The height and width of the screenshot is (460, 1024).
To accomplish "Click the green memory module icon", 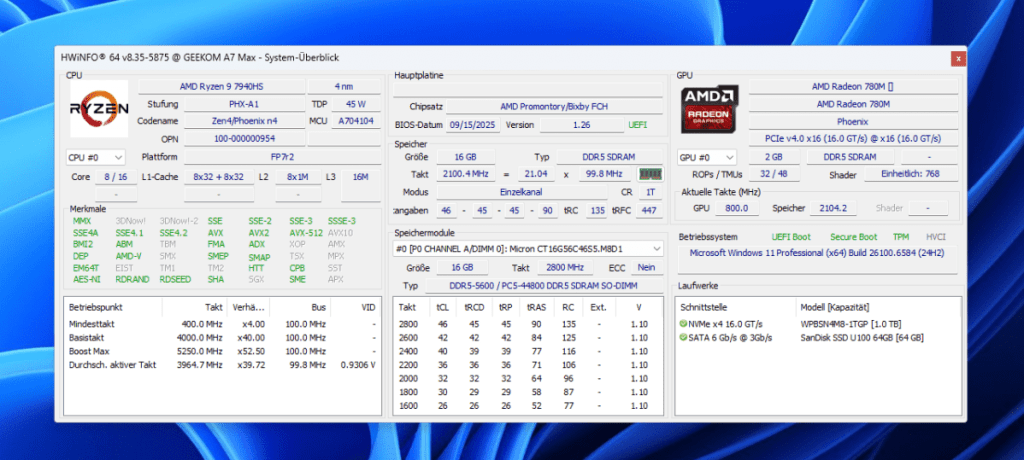I will pyautogui.click(x=651, y=174).
